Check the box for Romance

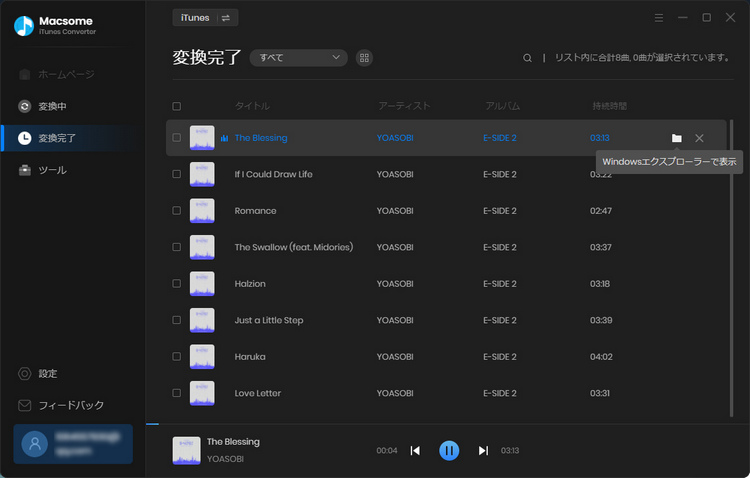coord(176,211)
